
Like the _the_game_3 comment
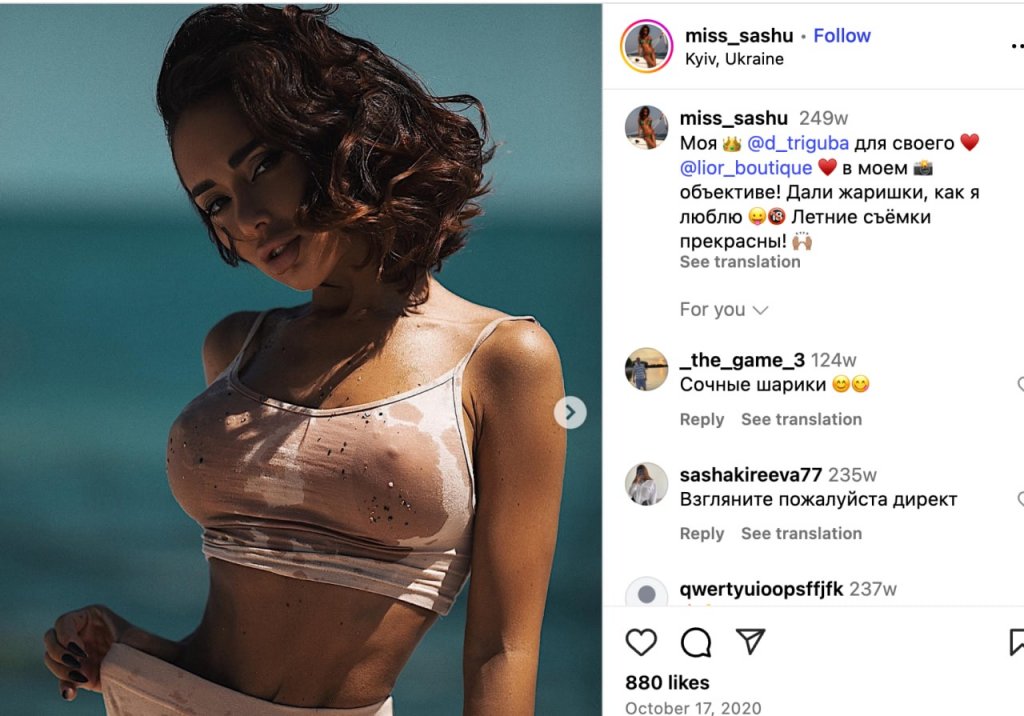1021,384
